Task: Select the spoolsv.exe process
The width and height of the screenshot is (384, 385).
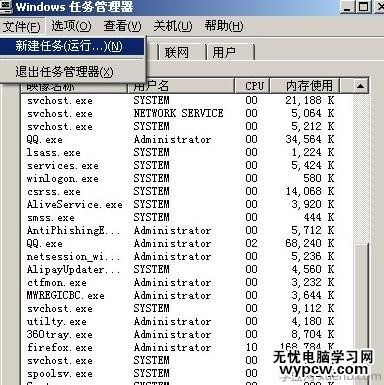Action: click(x=187, y=373)
